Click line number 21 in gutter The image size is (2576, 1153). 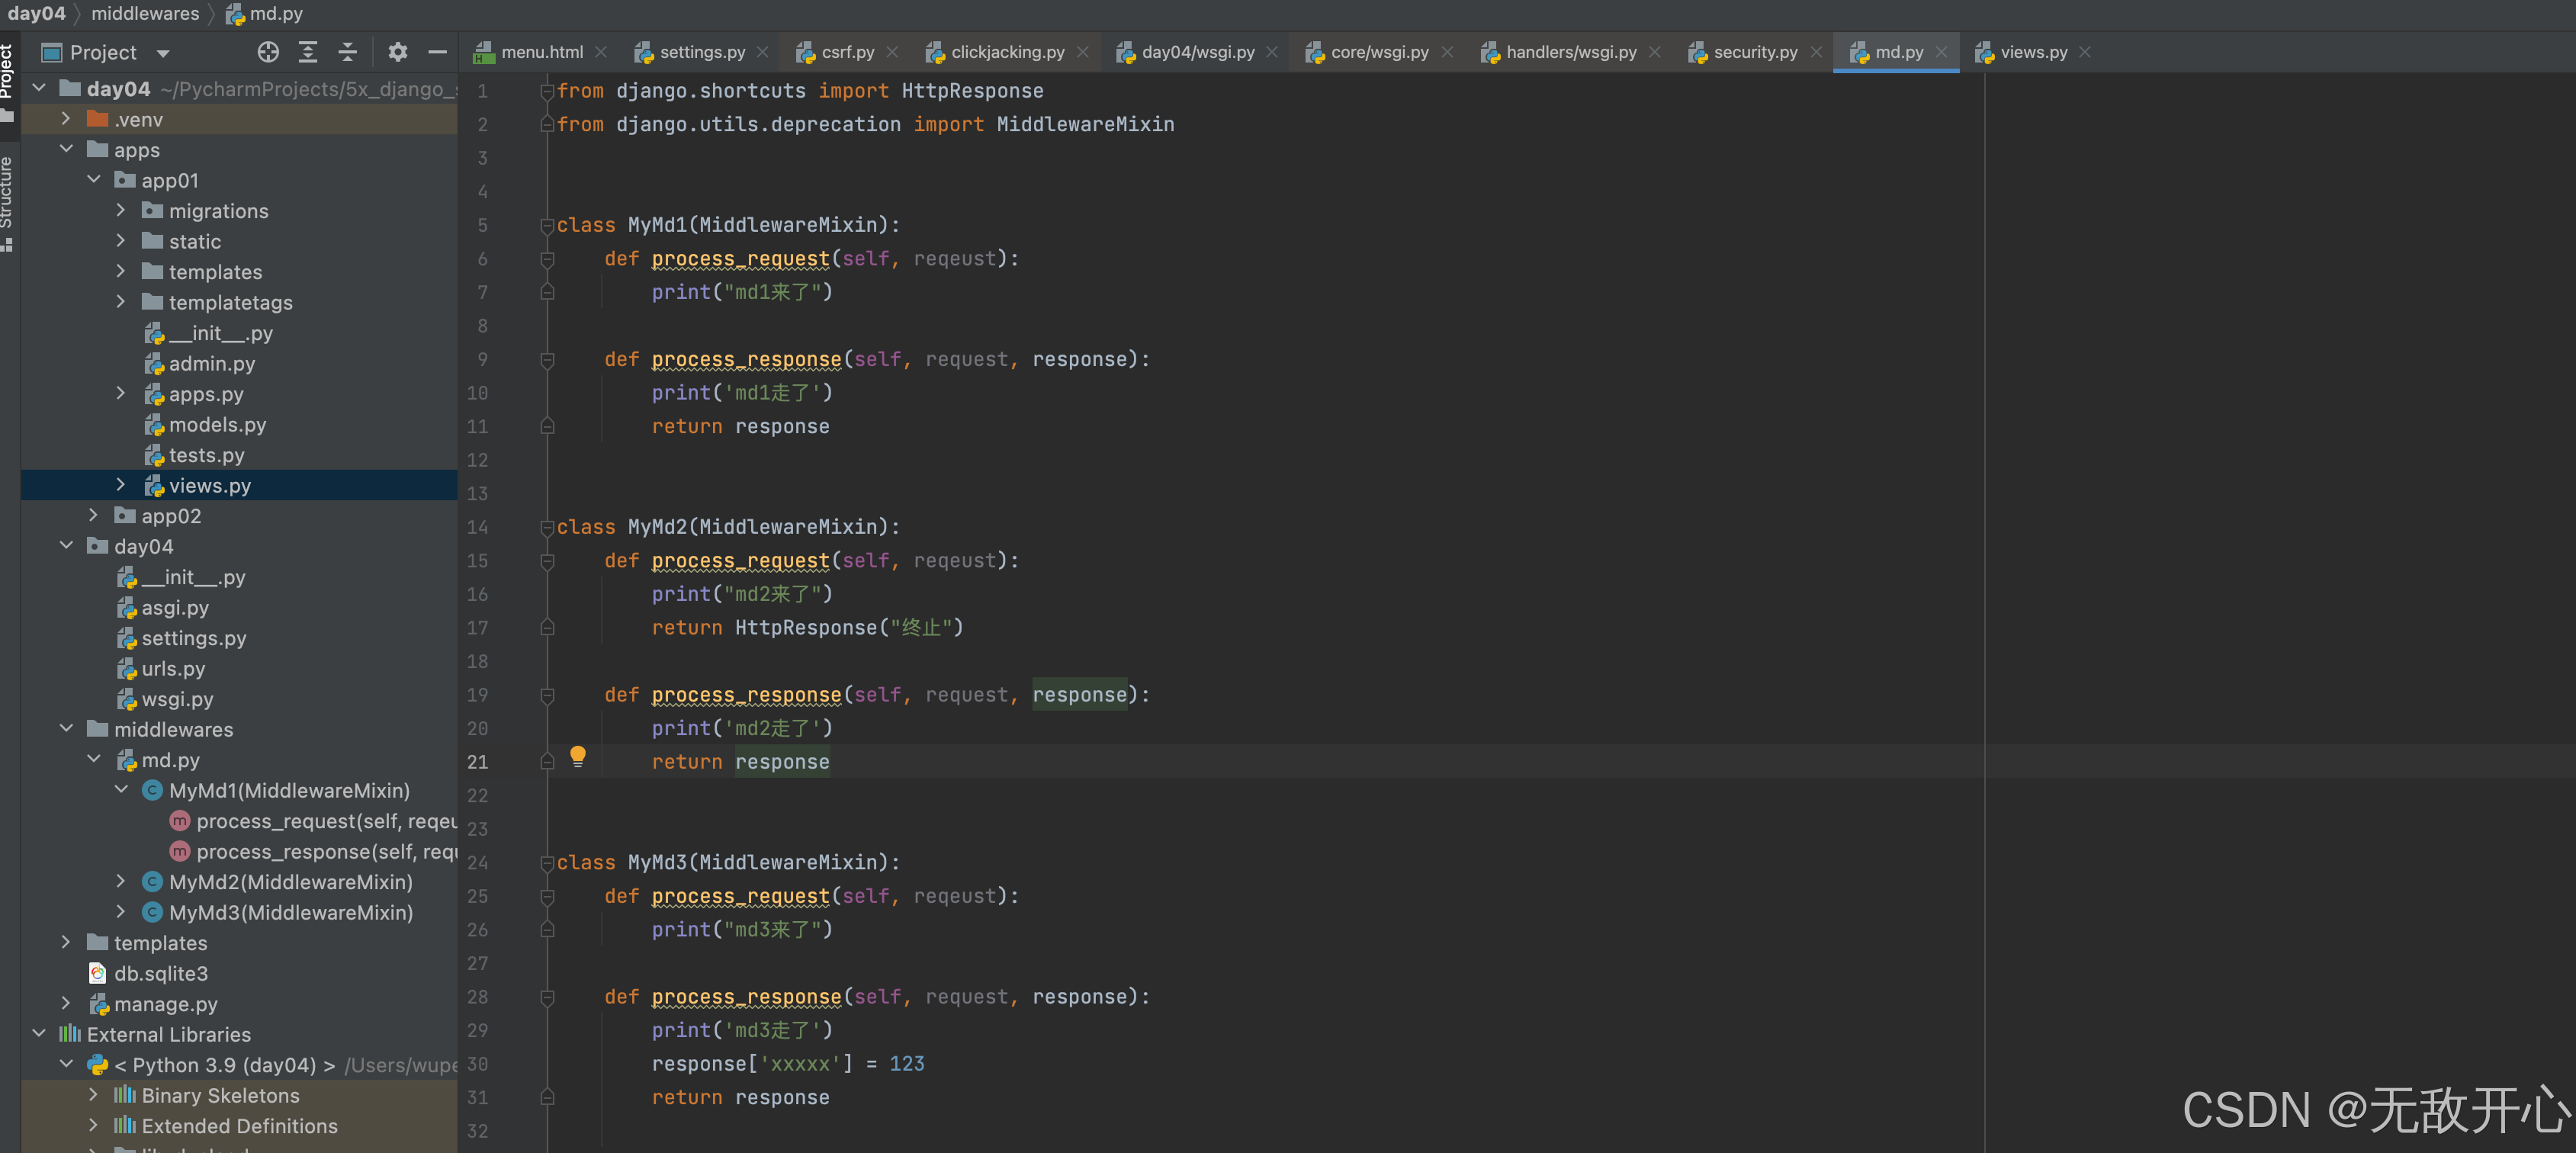click(478, 762)
